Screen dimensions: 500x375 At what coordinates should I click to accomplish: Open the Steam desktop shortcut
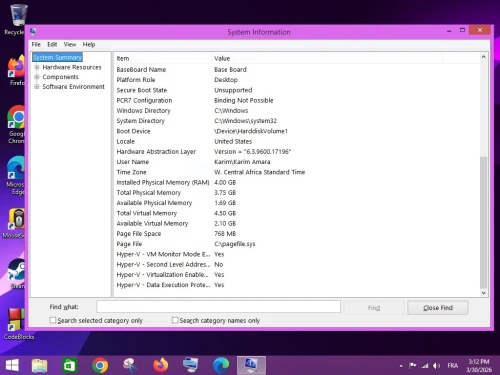click(17, 274)
